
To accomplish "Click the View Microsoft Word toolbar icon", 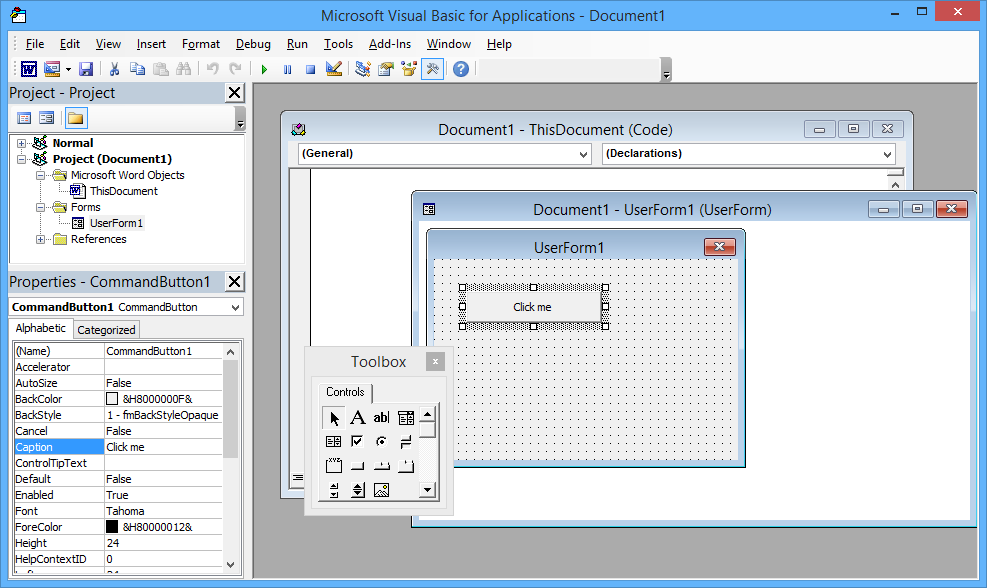I will coord(29,69).
